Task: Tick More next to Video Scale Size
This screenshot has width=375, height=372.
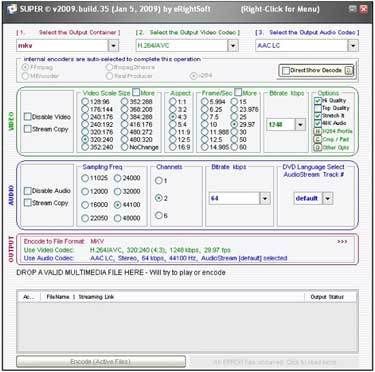Action: pyautogui.click(x=136, y=92)
